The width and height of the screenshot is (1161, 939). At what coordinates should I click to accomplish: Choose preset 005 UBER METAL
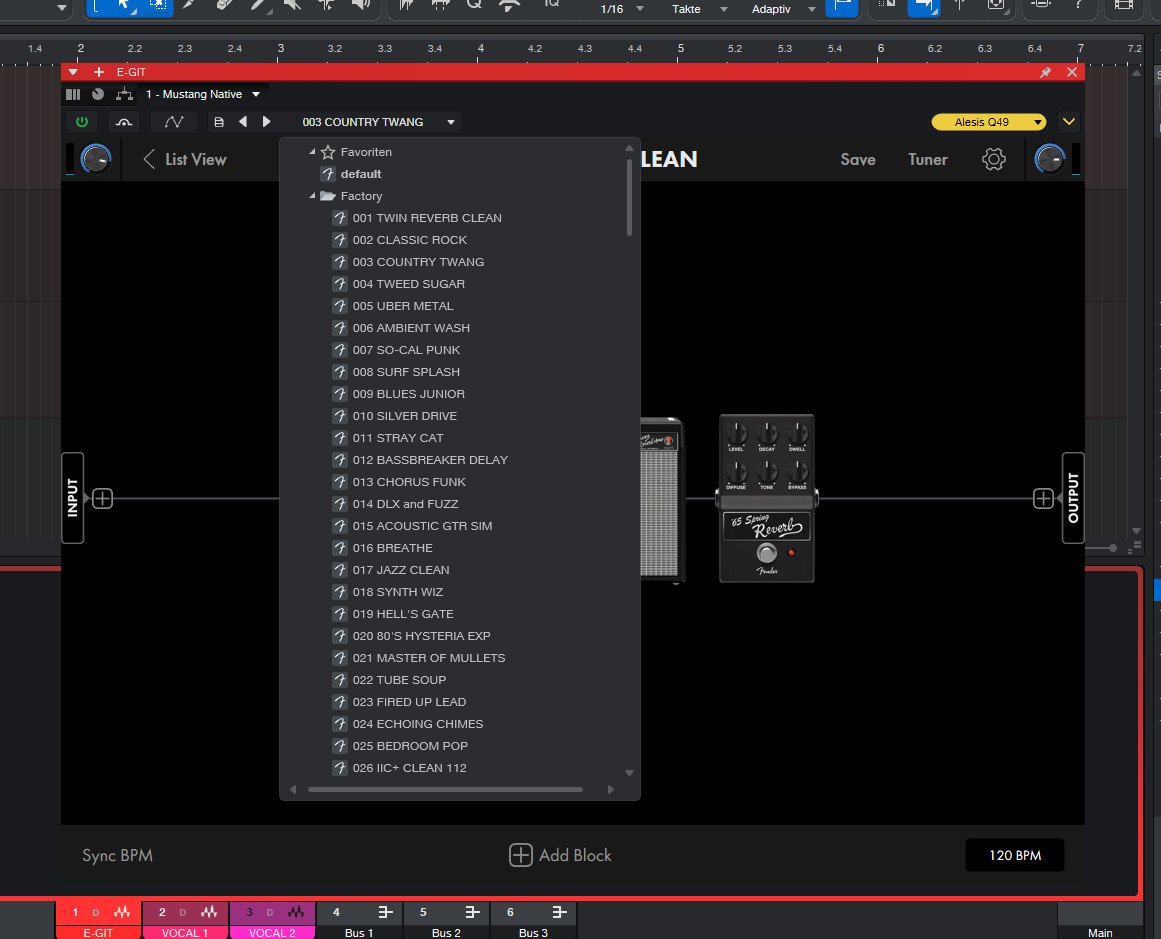(403, 306)
